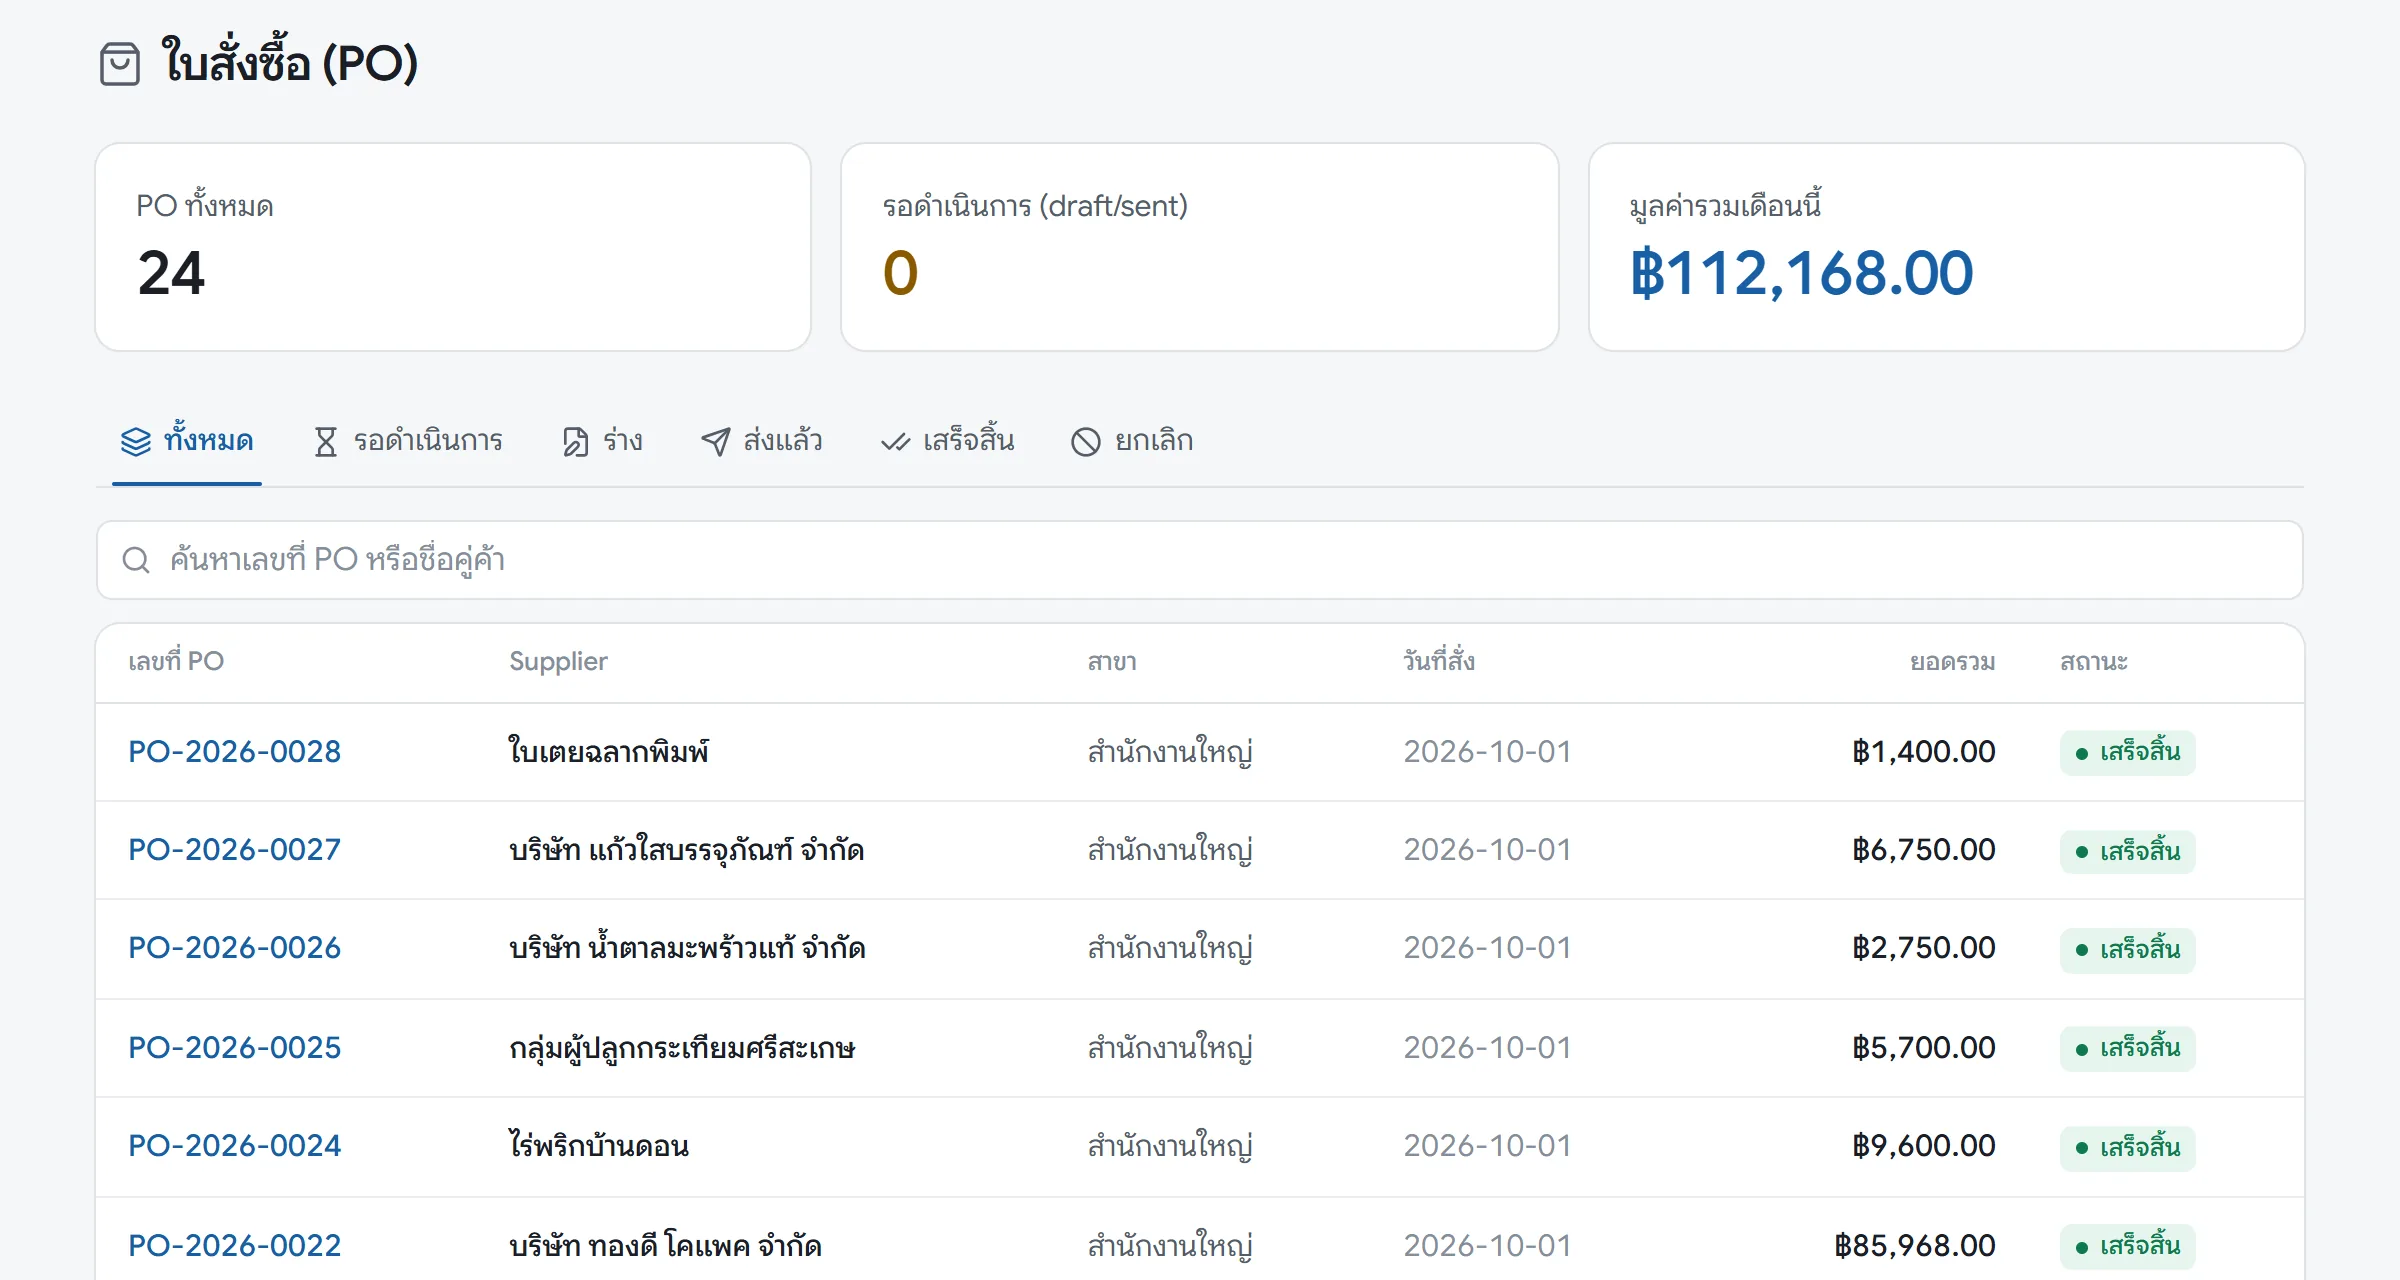Screen dimensions: 2400x1280
Task: Open purchase order PO-2026-0027
Action: pyautogui.click(x=235, y=850)
